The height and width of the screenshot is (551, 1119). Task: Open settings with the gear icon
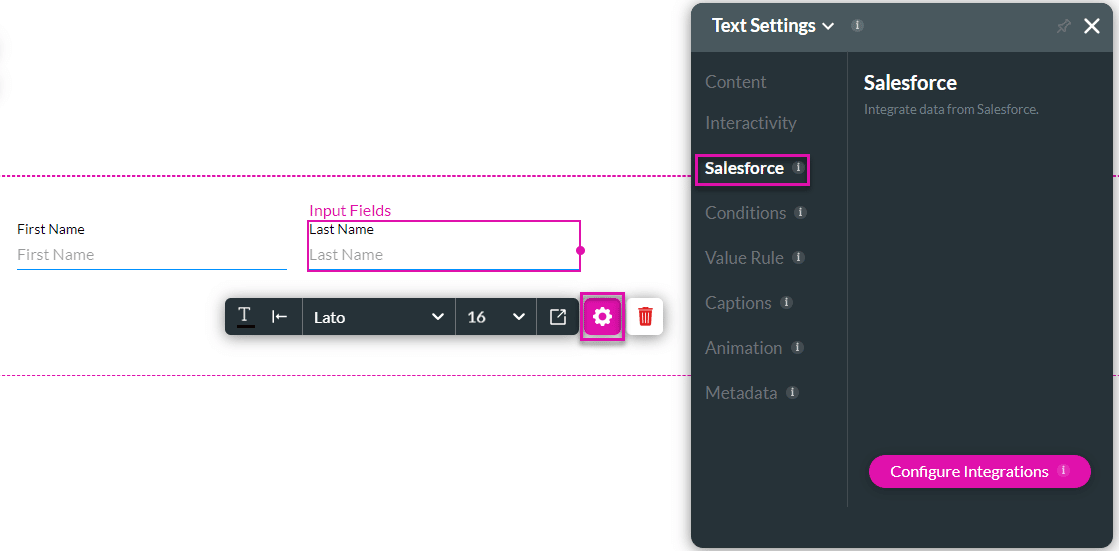click(602, 317)
